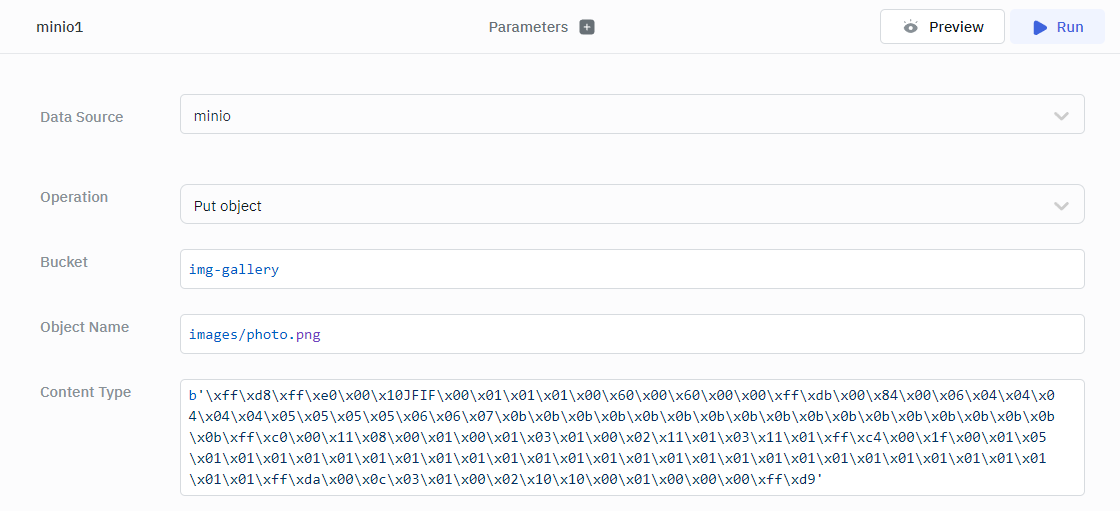Click the play triangle icon on Run

1040,27
